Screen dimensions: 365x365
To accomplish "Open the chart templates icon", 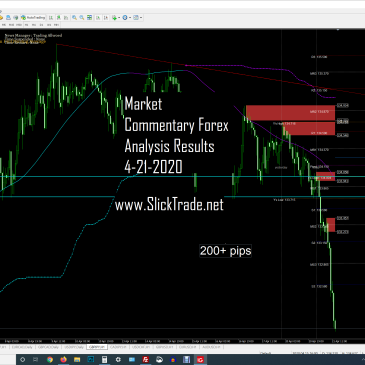I will (x=136, y=18).
